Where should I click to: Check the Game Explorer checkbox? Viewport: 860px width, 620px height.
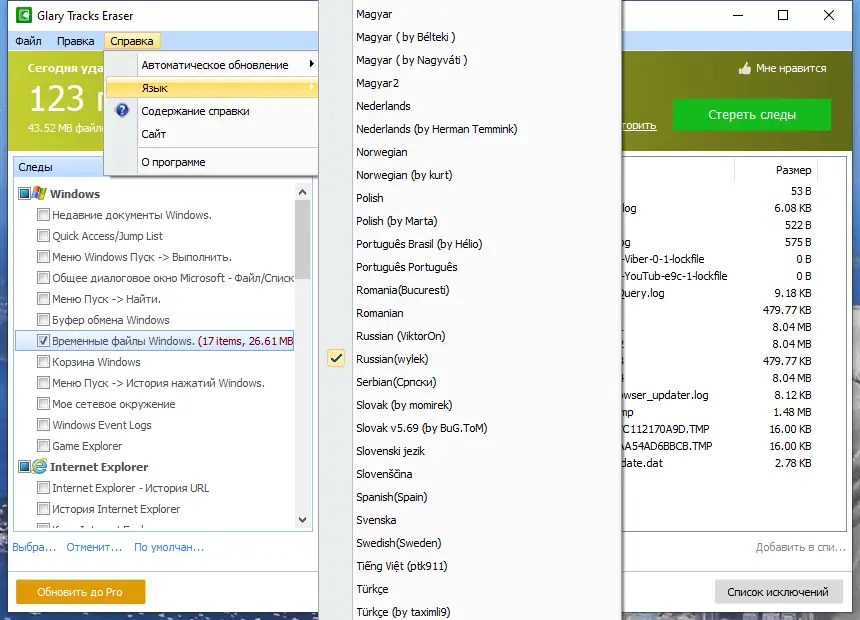[43, 446]
